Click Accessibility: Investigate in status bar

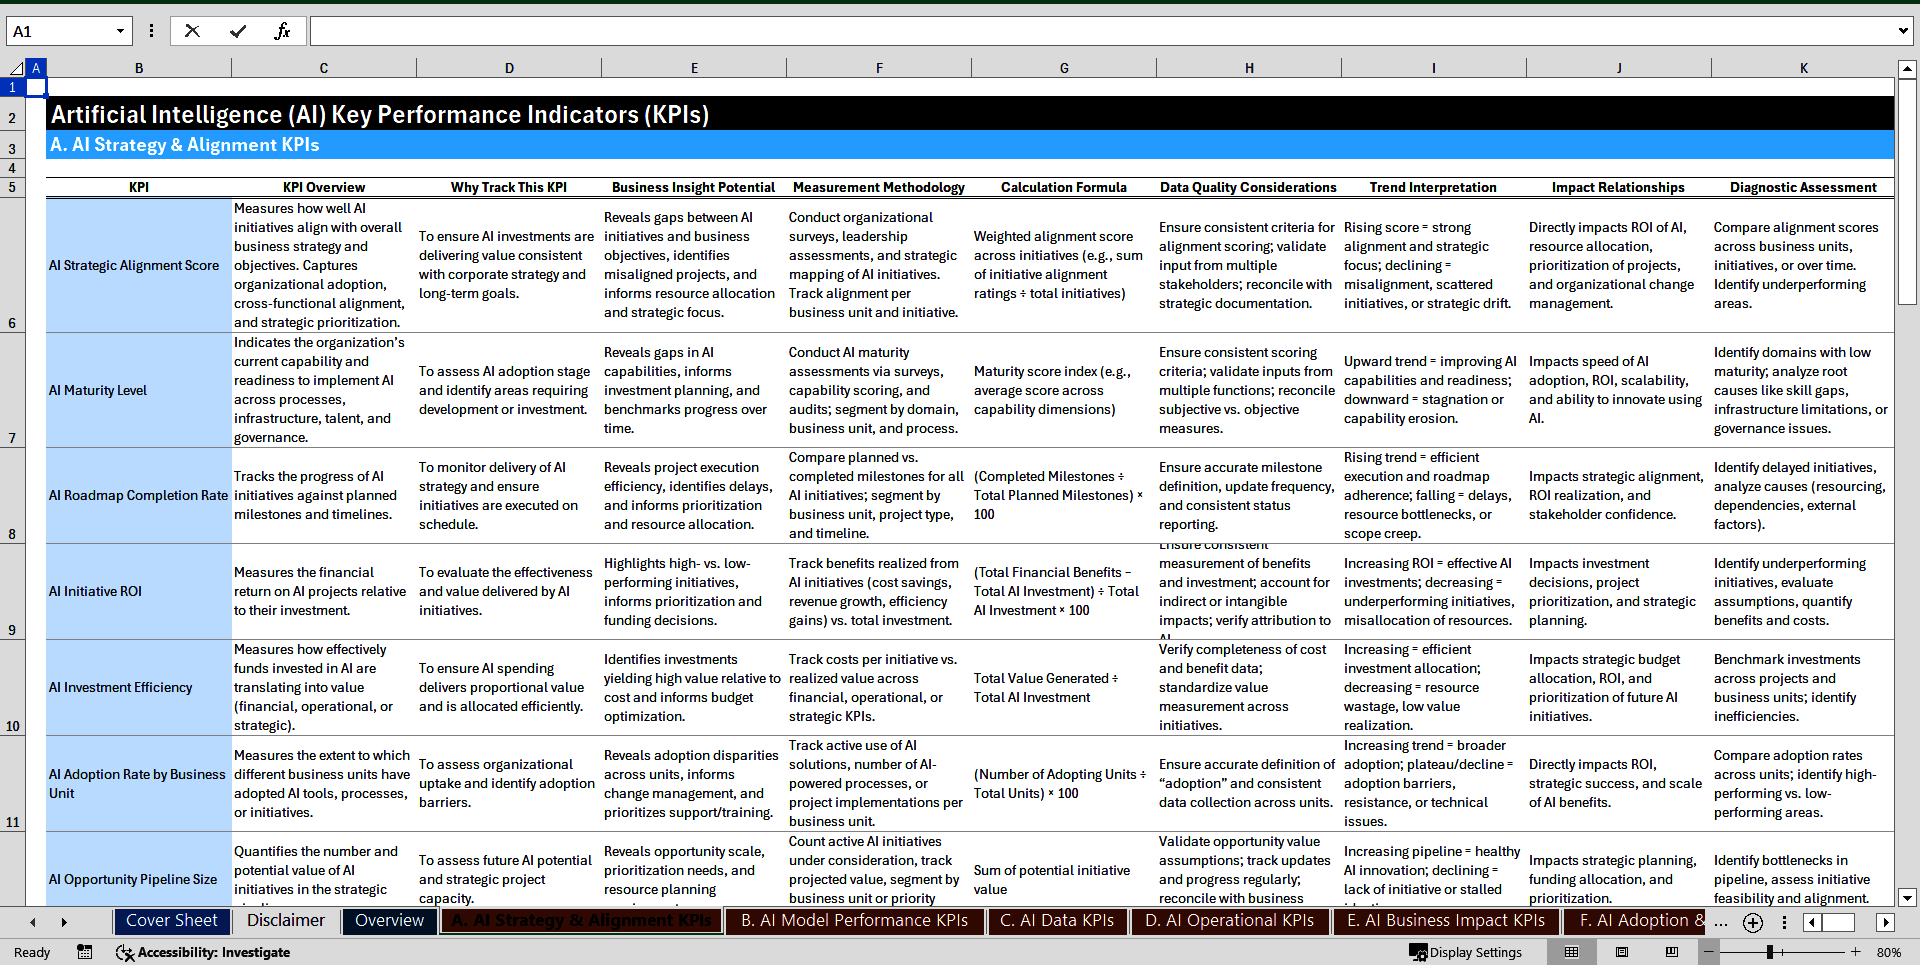click(x=203, y=952)
